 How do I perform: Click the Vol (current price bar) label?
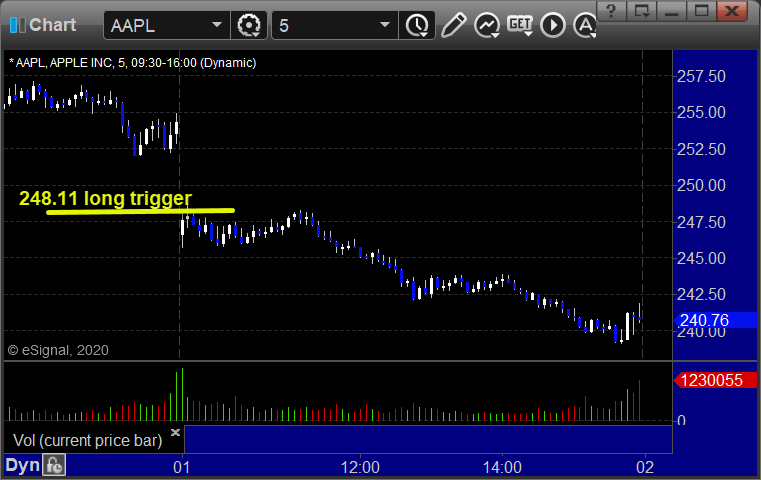coord(87,440)
